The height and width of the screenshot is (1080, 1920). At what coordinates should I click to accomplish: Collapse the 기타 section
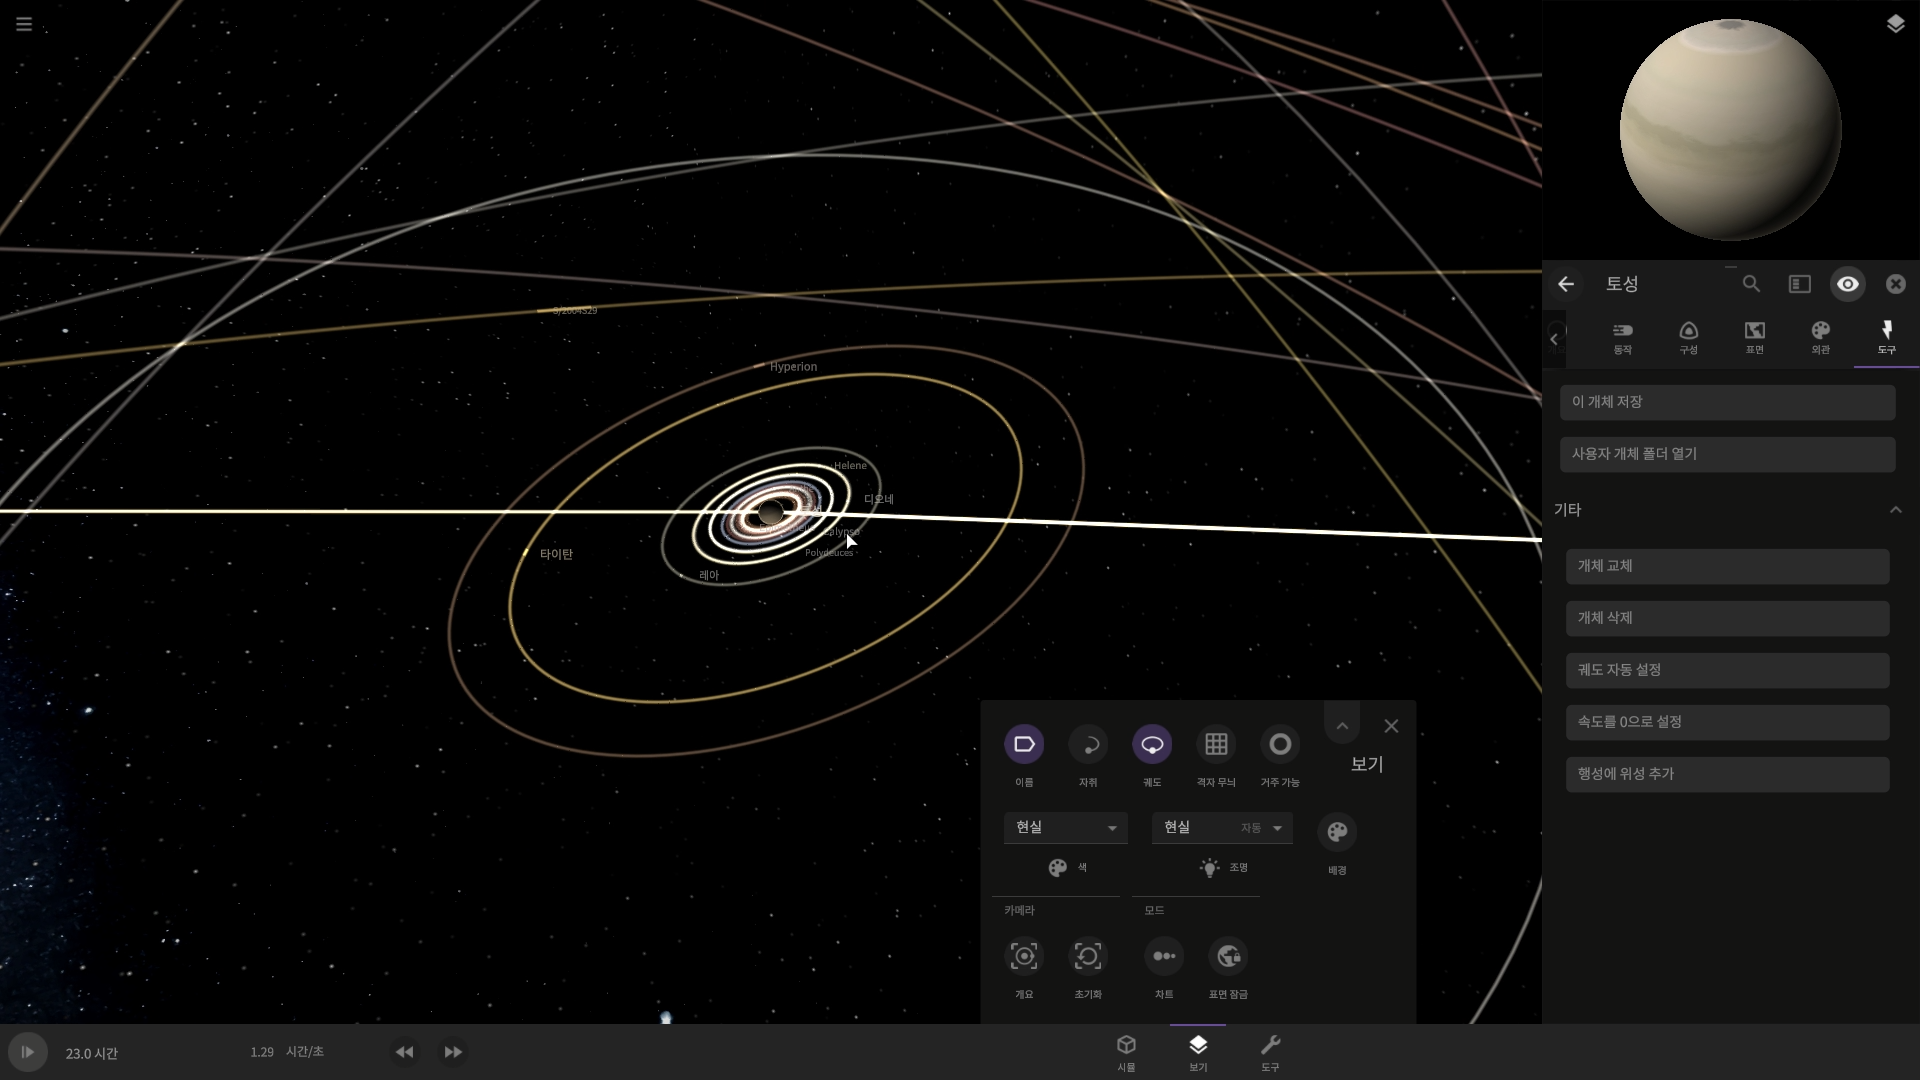click(x=1895, y=510)
